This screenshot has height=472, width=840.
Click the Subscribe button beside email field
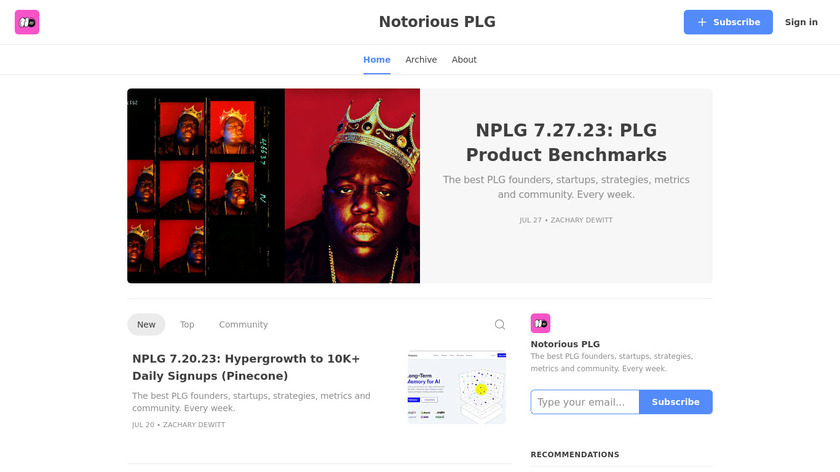(676, 402)
